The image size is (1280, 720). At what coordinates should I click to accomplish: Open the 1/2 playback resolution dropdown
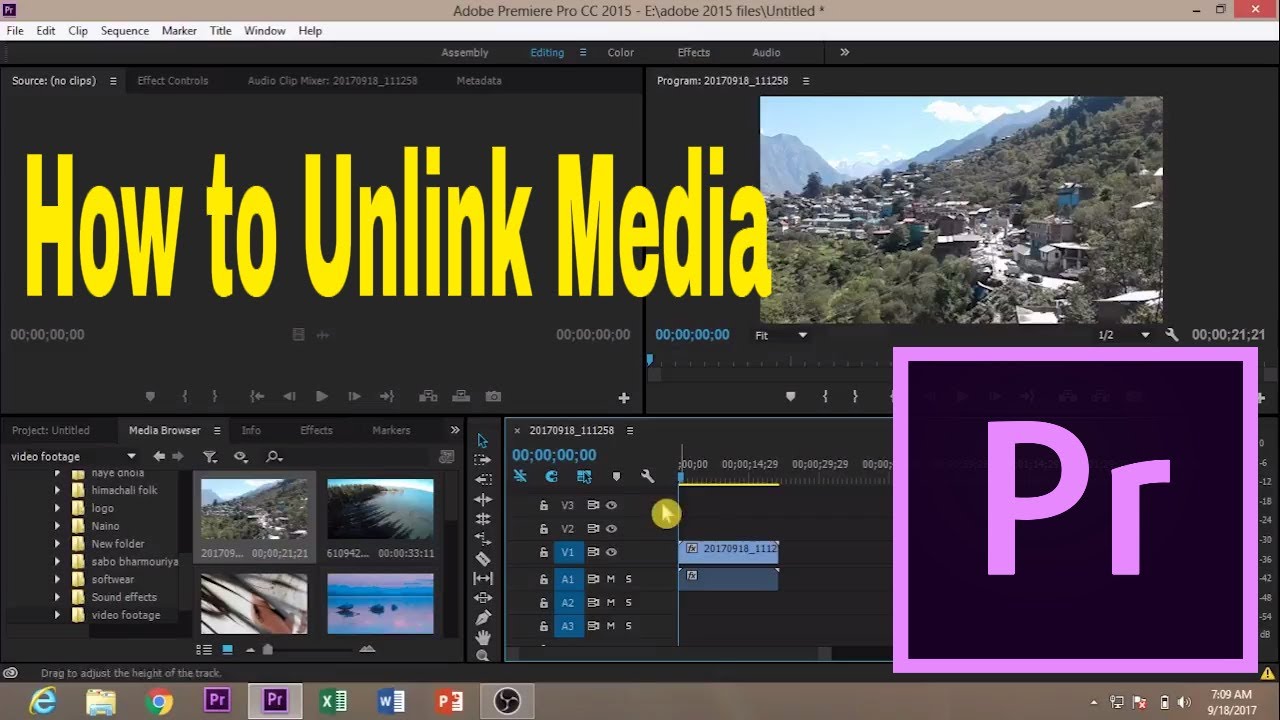(x=1124, y=335)
